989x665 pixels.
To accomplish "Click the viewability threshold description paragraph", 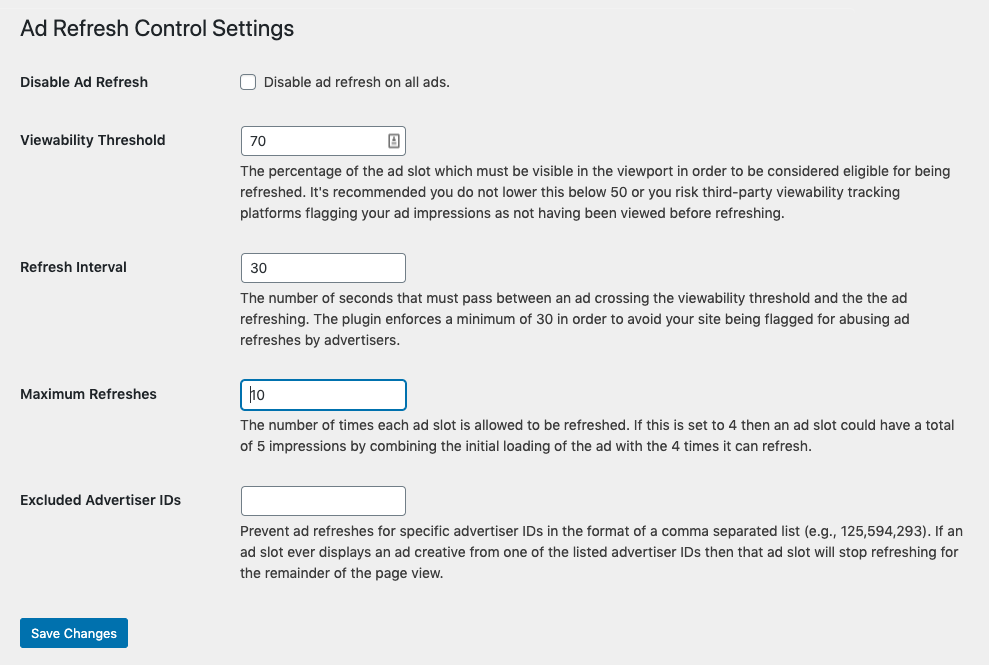I will tap(595, 192).
